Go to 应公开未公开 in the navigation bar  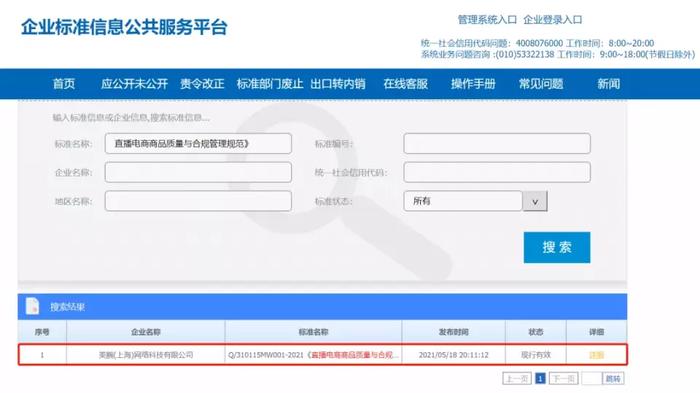click(x=134, y=84)
